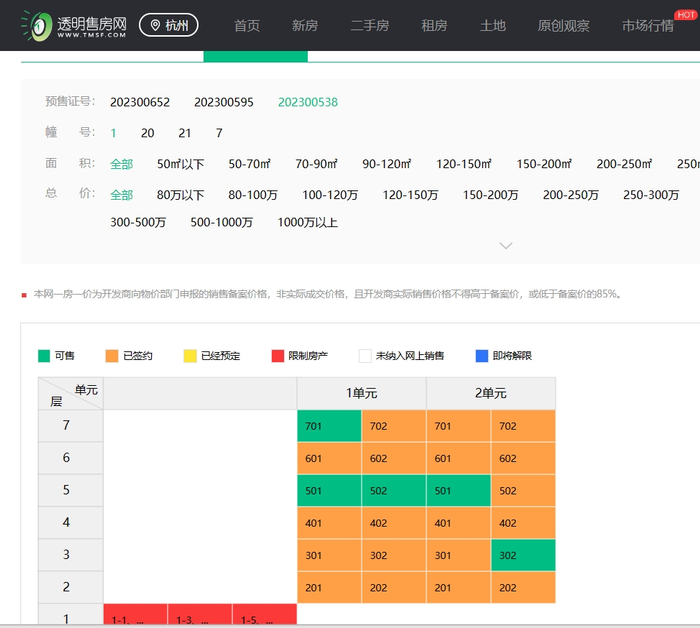The image size is (700, 628).
Task: Click the orange 已签约 legend swatch
Action: [x=112, y=356]
